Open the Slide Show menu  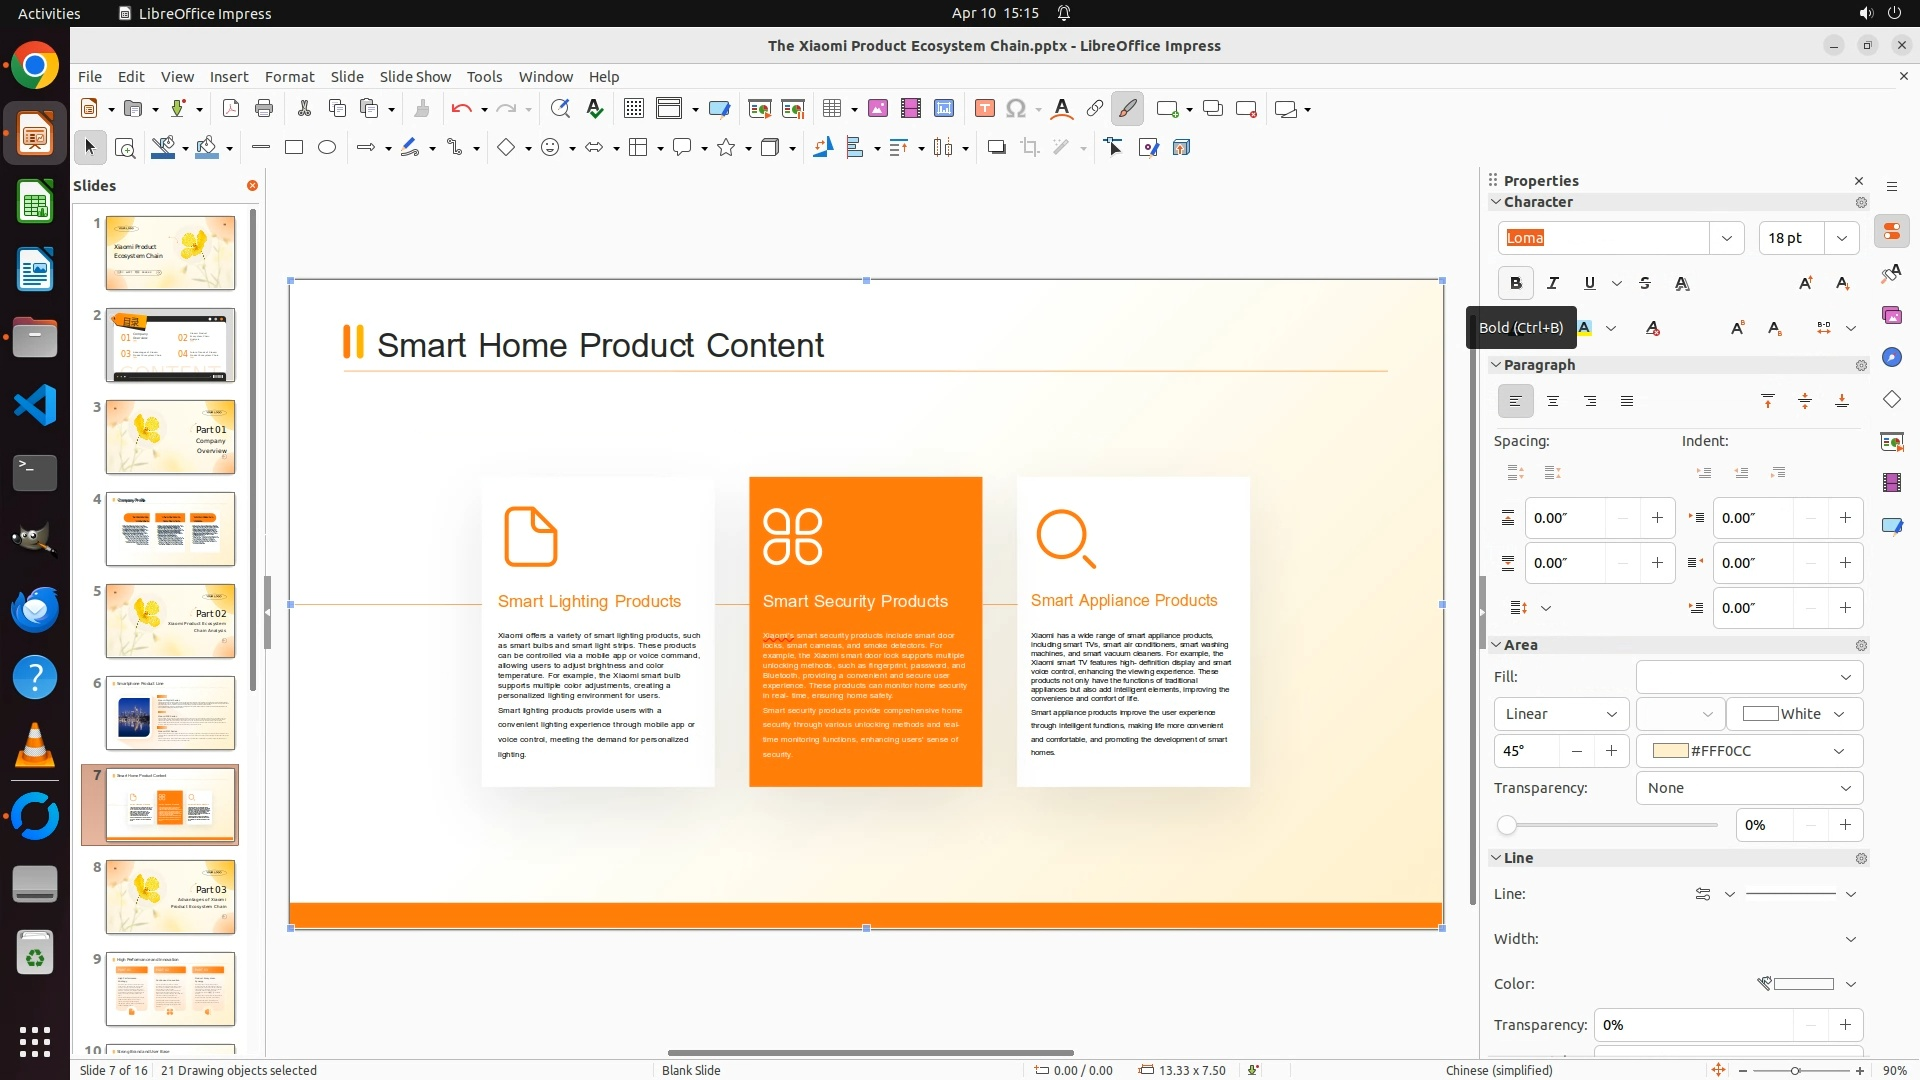click(415, 77)
